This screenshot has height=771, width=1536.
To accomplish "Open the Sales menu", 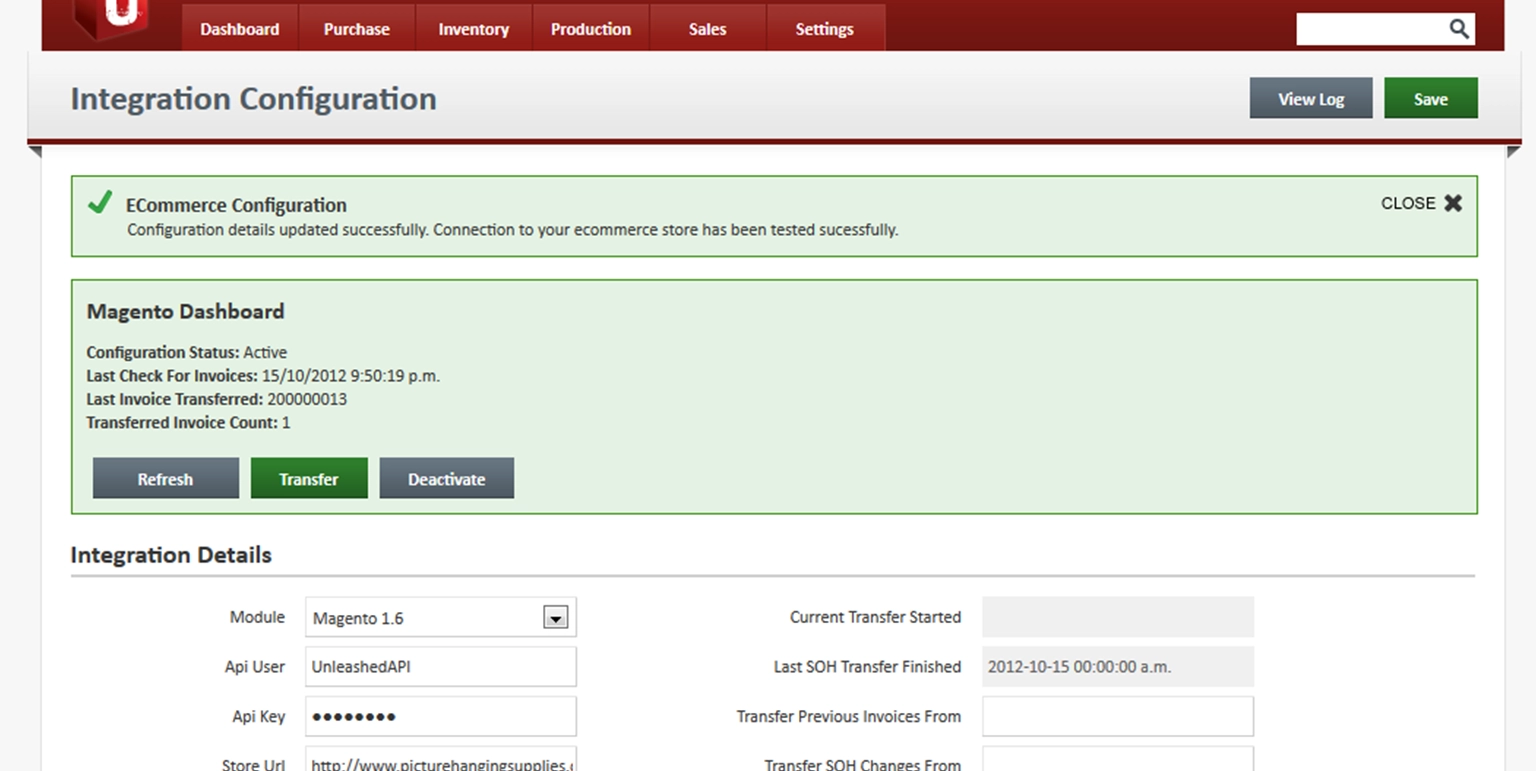I will click(x=707, y=29).
